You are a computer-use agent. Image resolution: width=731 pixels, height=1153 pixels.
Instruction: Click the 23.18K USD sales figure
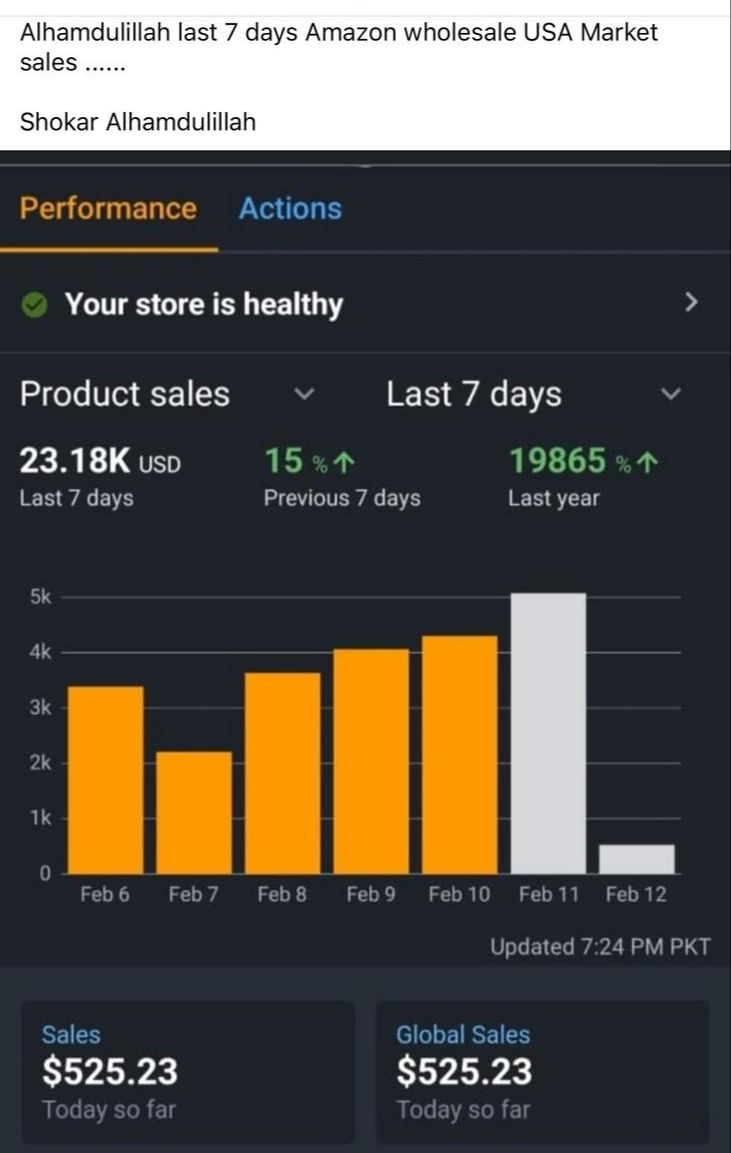(x=100, y=462)
